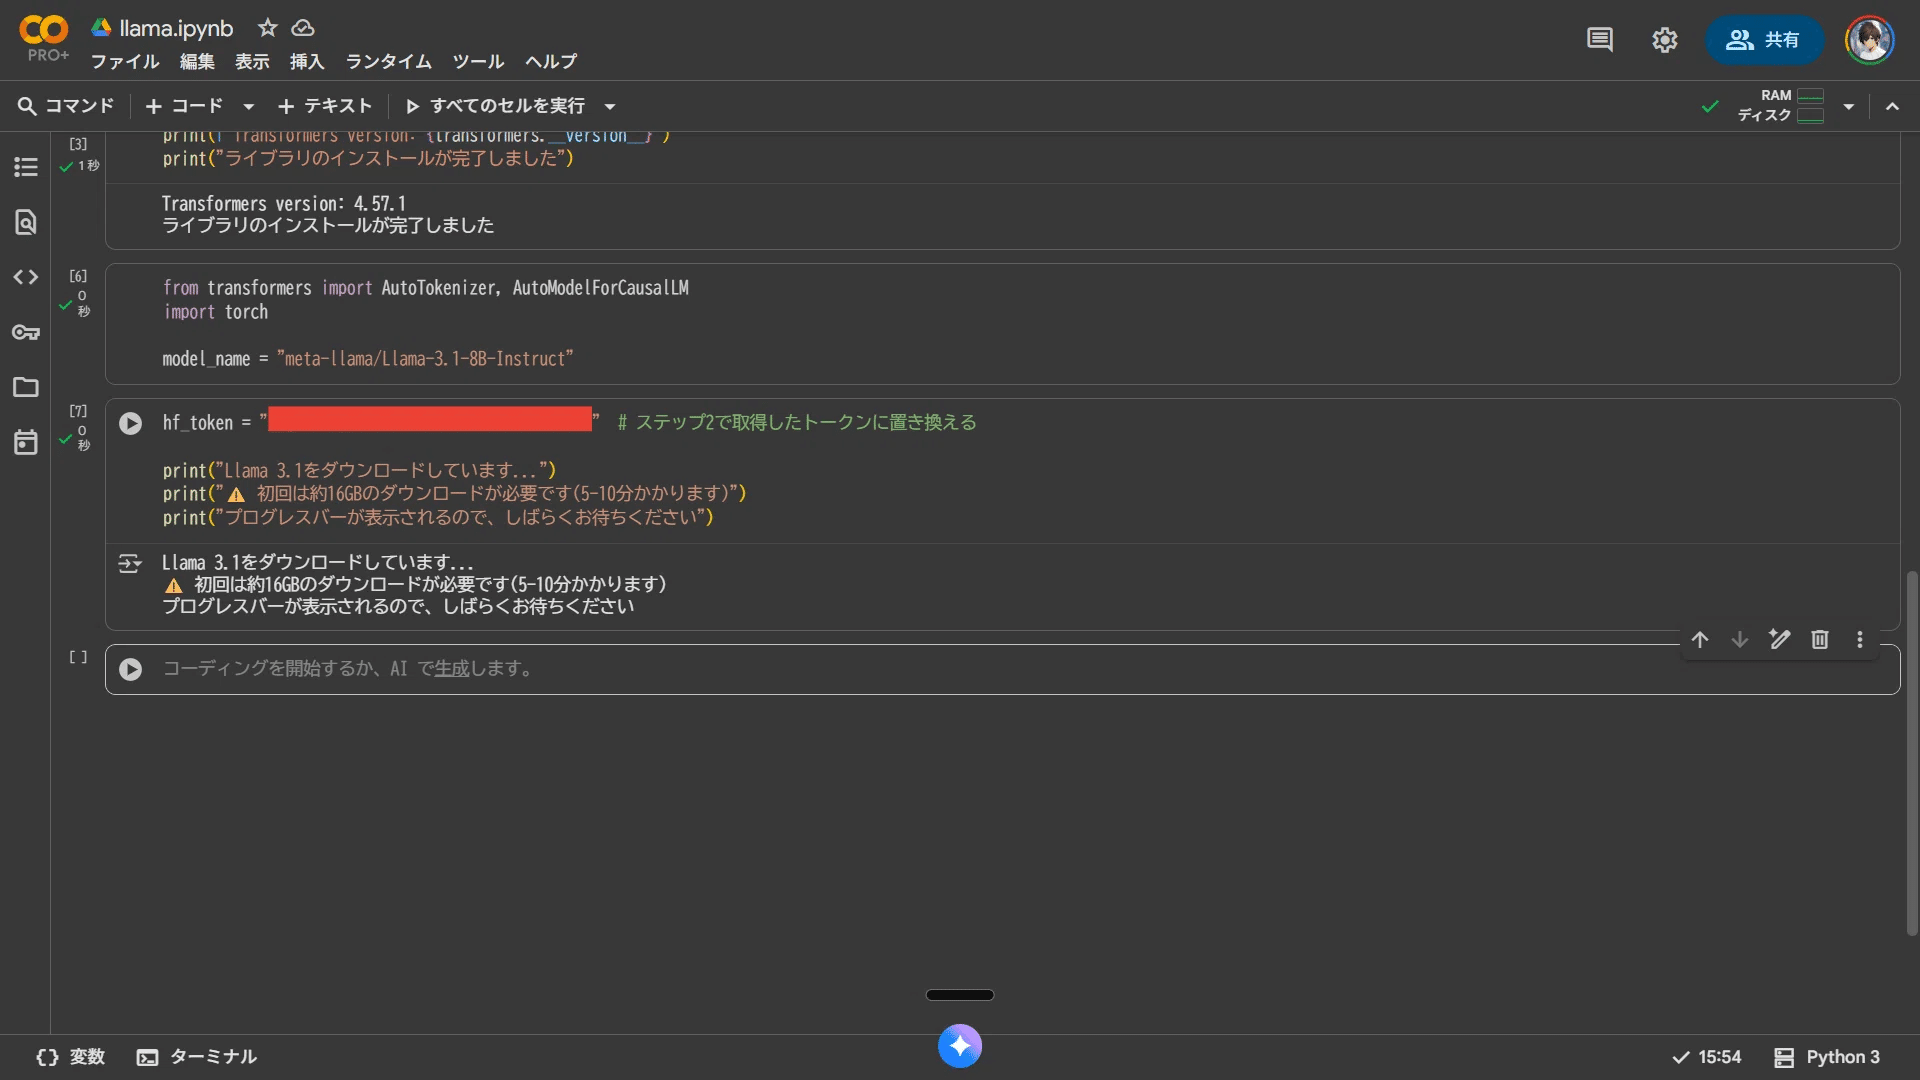Screen dimensions: 1920x1080
Task: Move the selected cell down
Action: pyautogui.click(x=1740, y=640)
